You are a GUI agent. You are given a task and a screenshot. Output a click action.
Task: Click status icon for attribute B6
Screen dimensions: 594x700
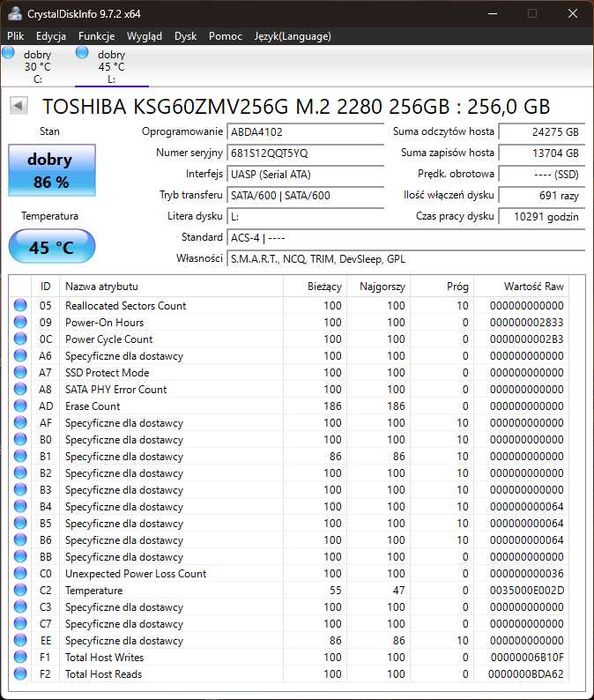20,540
